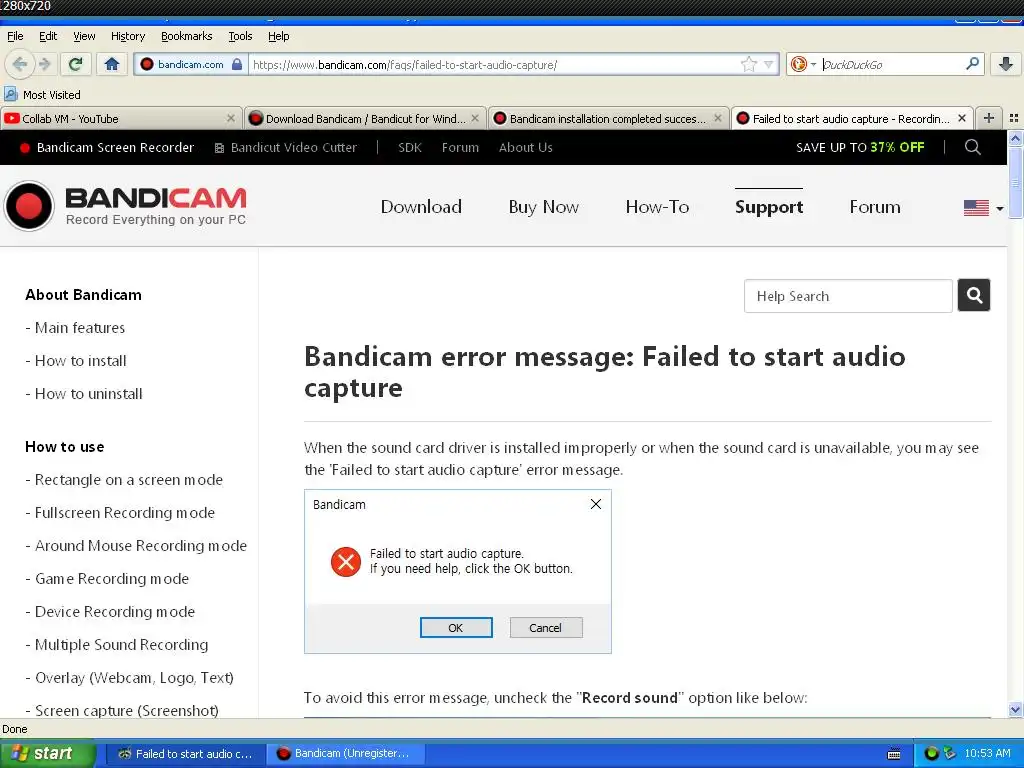Open the View menu
The height and width of the screenshot is (768, 1024).
(x=84, y=36)
